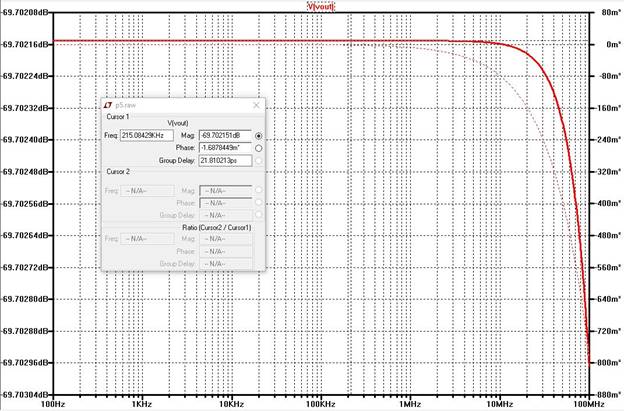Click Ratio Freq N/A field
The width and height of the screenshot is (624, 411).
[147, 239]
